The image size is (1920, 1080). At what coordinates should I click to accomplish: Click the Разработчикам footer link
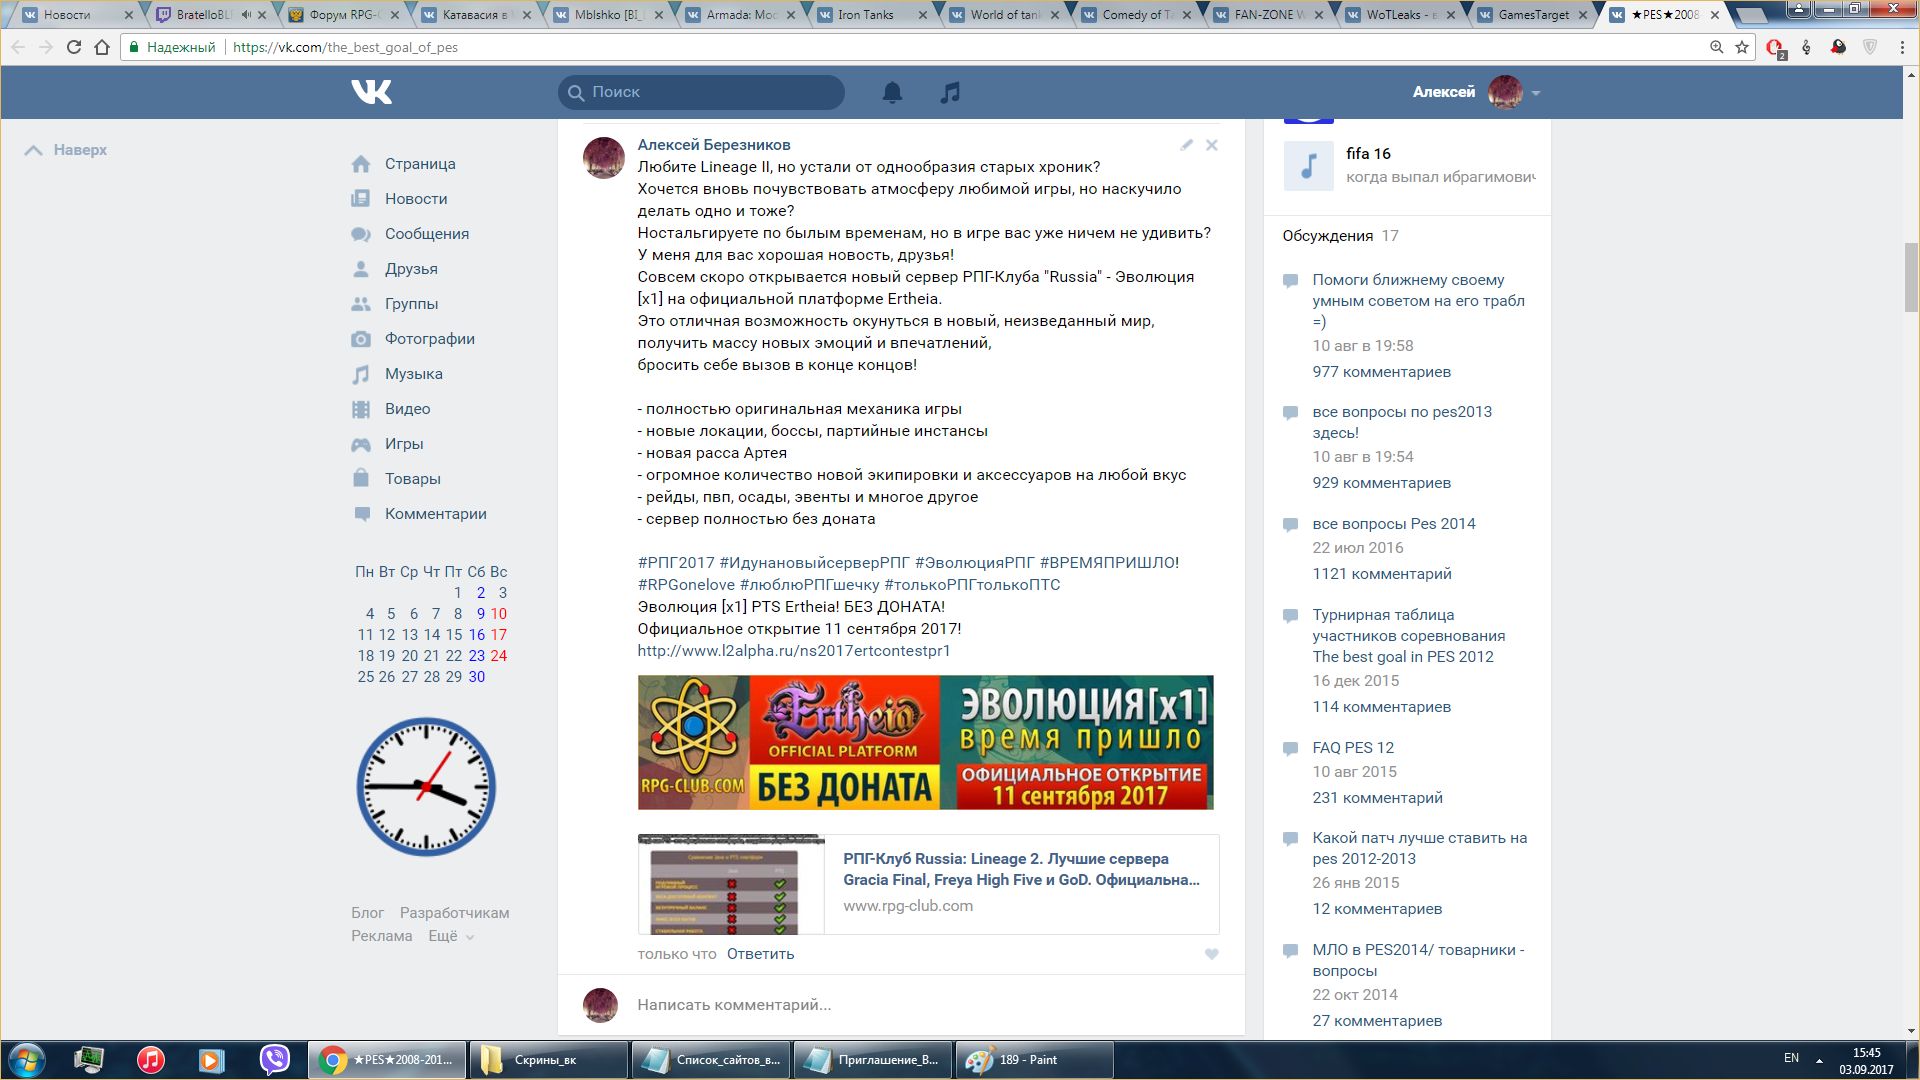tap(454, 913)
